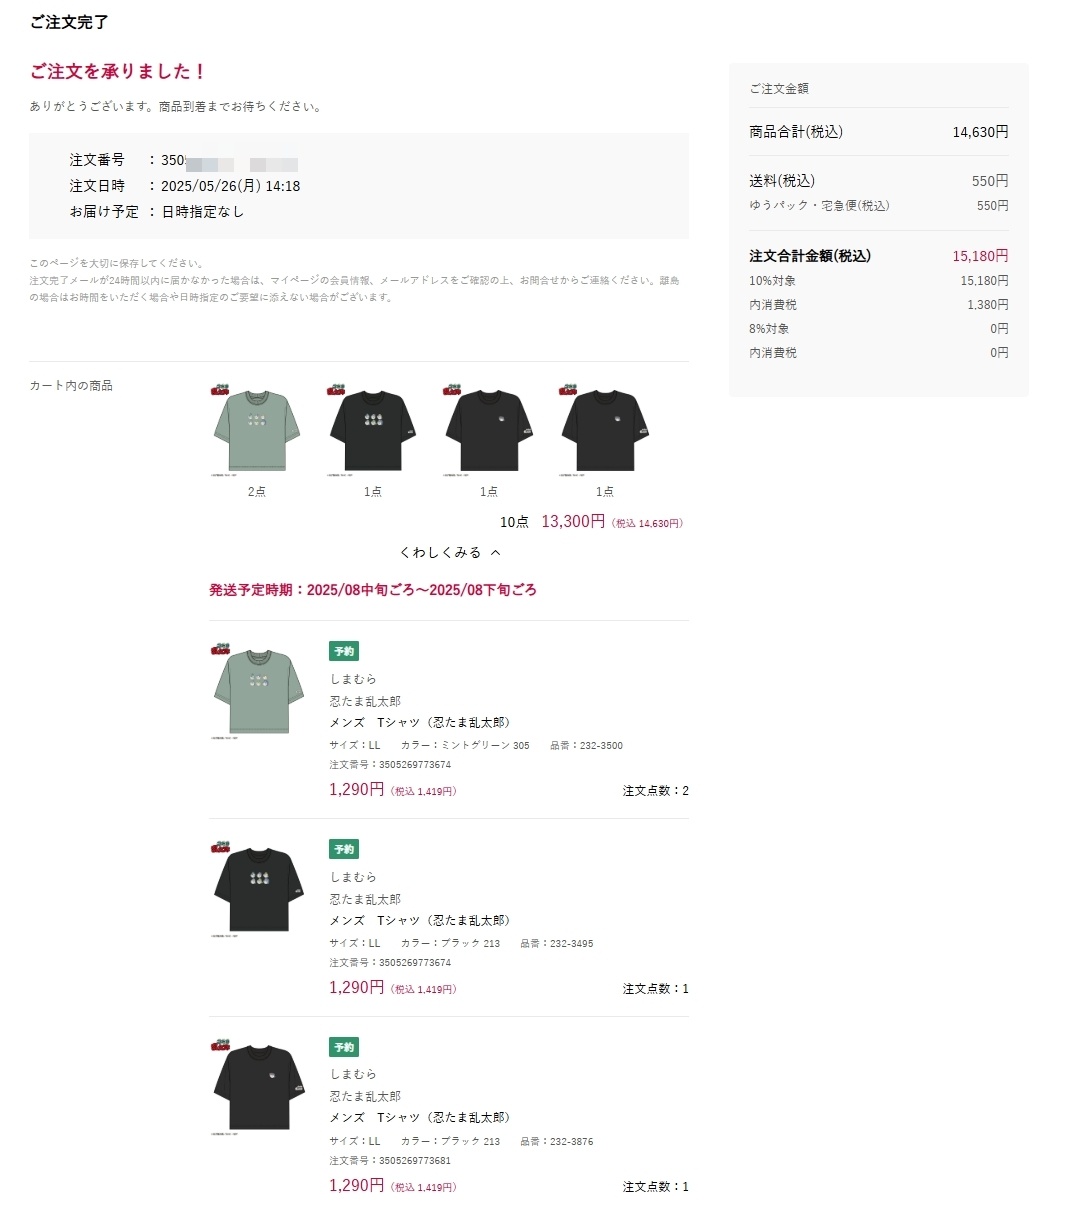Click 忍たま乱太郎 label on second item
This screenshot has height=1210, width=1082.
pos(365,899)
